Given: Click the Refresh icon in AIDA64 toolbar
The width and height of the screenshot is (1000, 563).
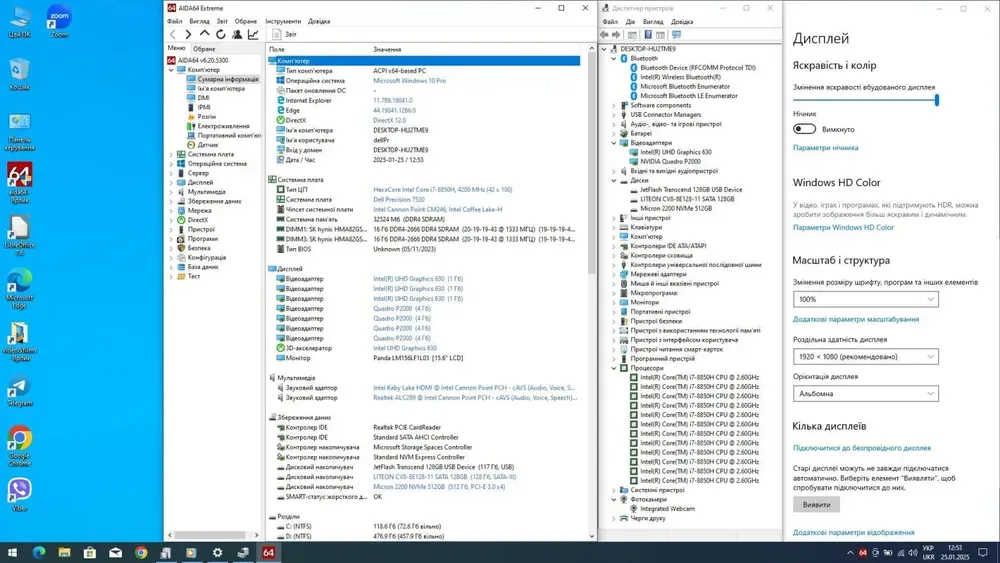Looking at the screenshot, I should coord(221,34).
